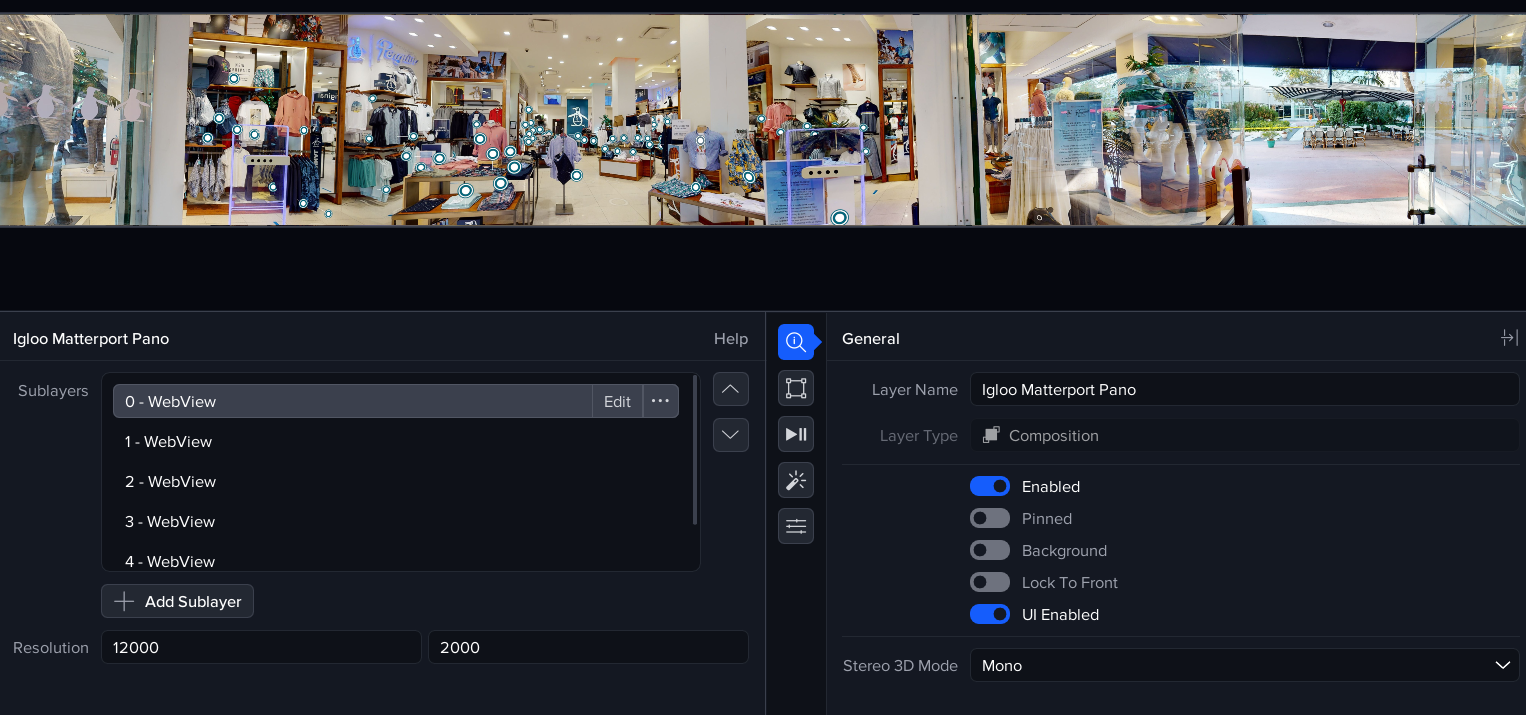
Task: Collapse the properties panel with arrow icon
Action: click(x=1509, y=339)
